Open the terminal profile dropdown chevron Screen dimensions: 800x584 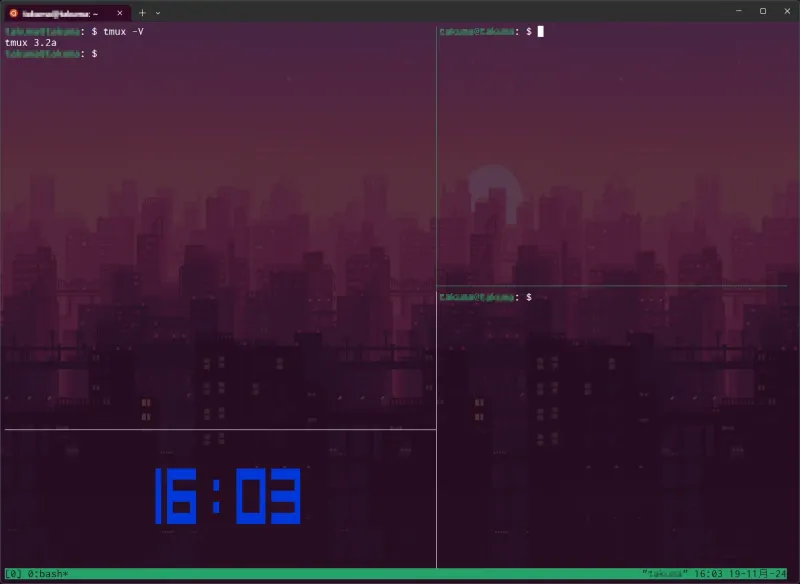tap(158, 13)
